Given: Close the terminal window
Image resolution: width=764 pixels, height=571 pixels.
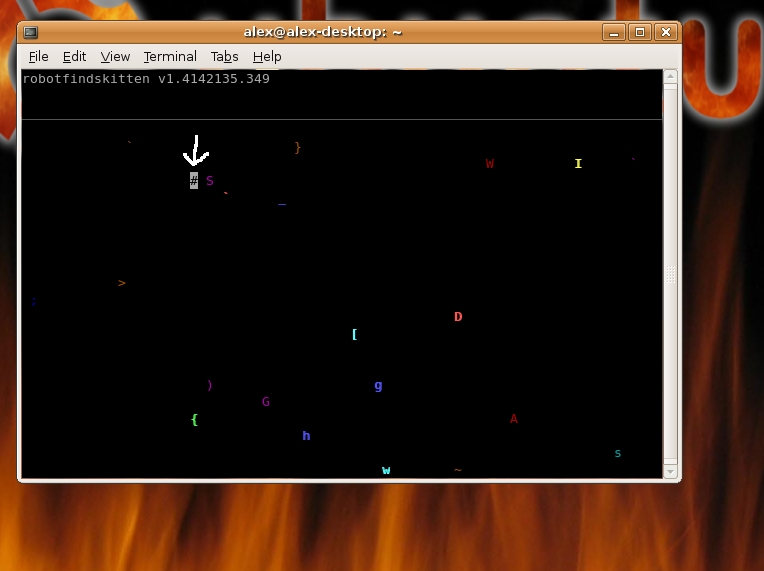Looking at the screenshot, I should (x=666, y=33).
